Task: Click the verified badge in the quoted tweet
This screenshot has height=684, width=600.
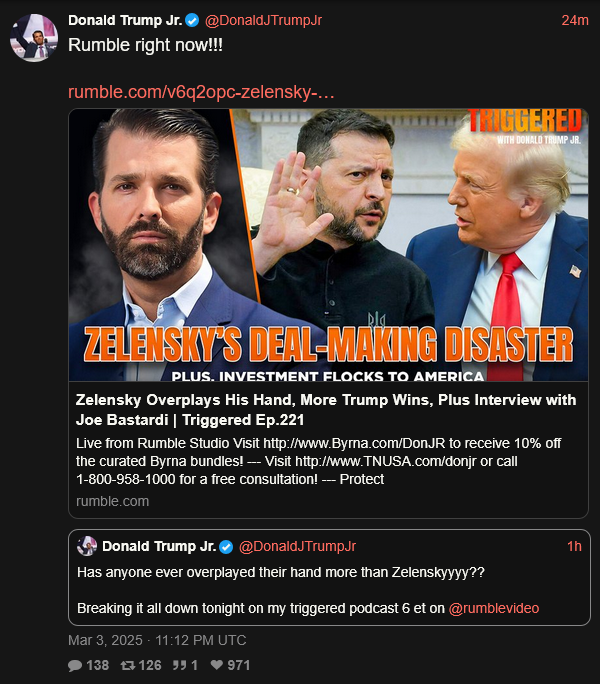Action: [x=226, y=547]
